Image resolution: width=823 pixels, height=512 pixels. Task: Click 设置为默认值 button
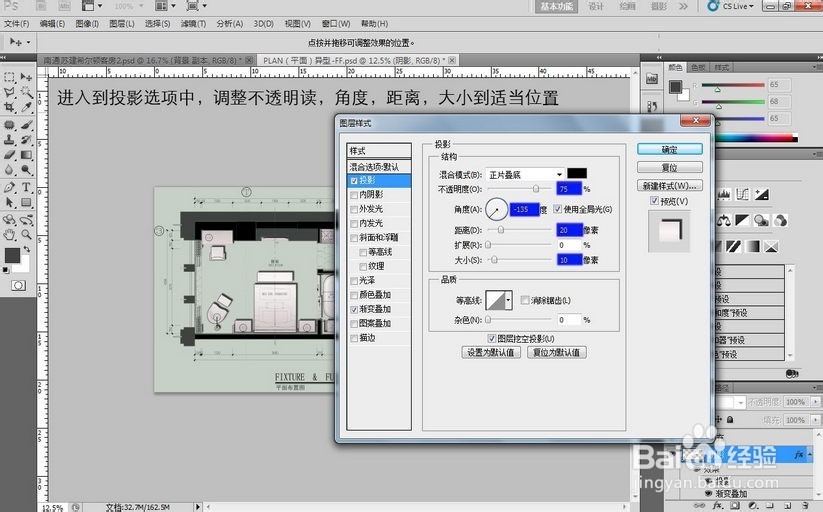click(x=491, y=352)
